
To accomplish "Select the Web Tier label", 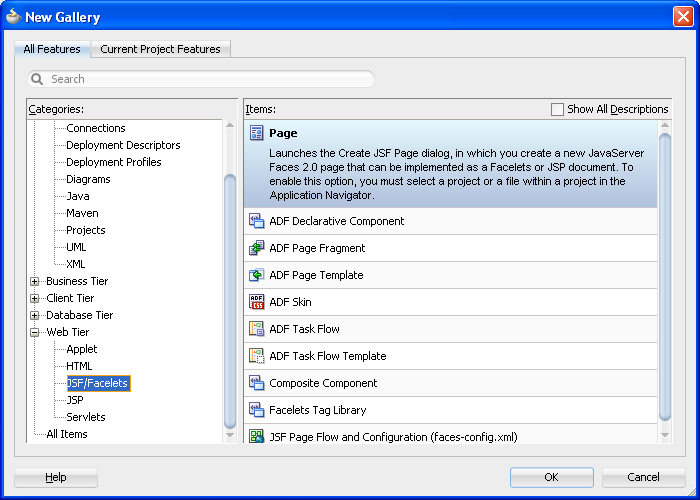I will click(68, 332).
